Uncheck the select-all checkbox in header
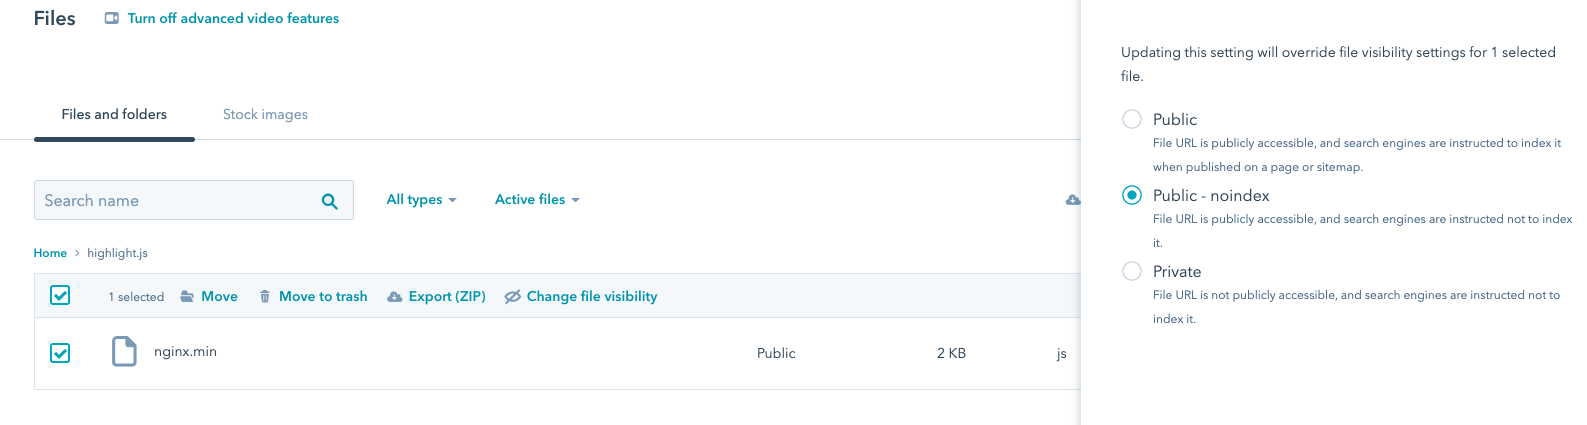Image resolution: width=1587 pixels, height=425 pixels. click(x=60, y=295)
